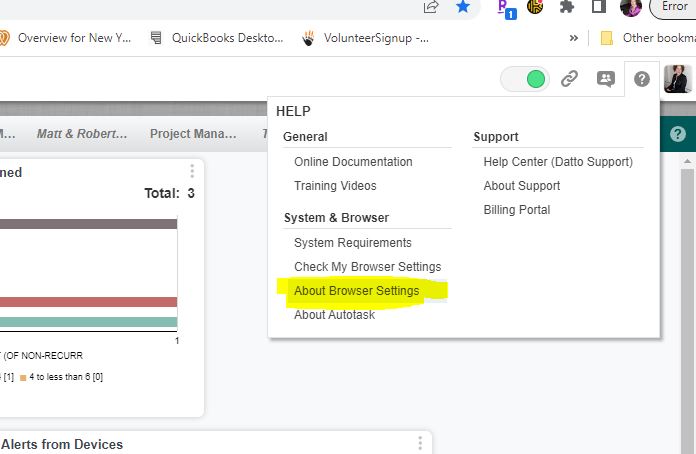Open the chart widget three-dot menu
Viewport: 696px width, 454px height.
point(192,172)
